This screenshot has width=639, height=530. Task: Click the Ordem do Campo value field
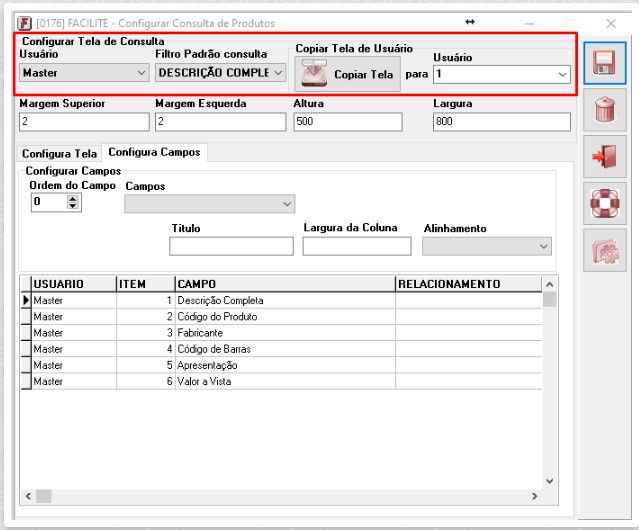coord(49,202)
